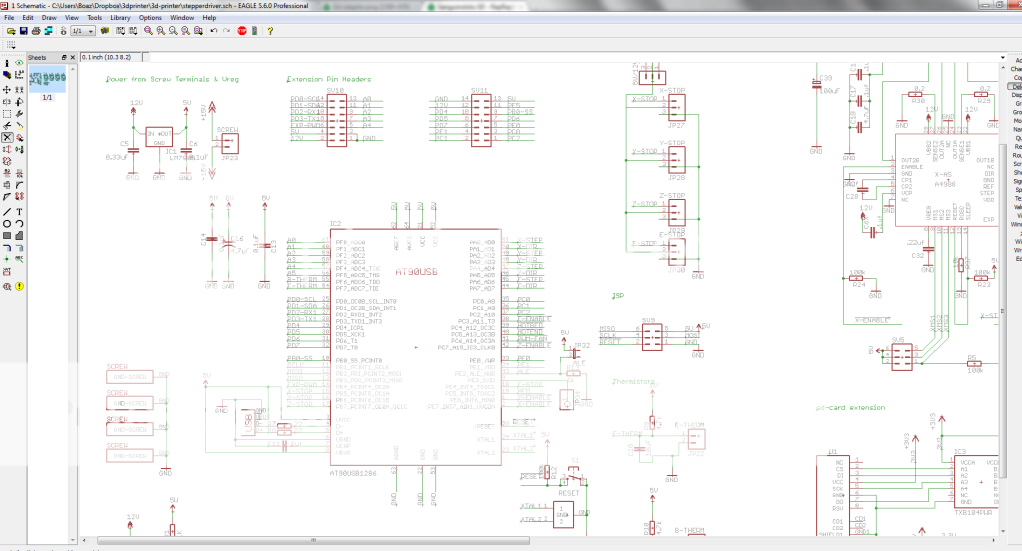Click the Print toolbar icon
The image size is (1022, 551).
point(35,31)
